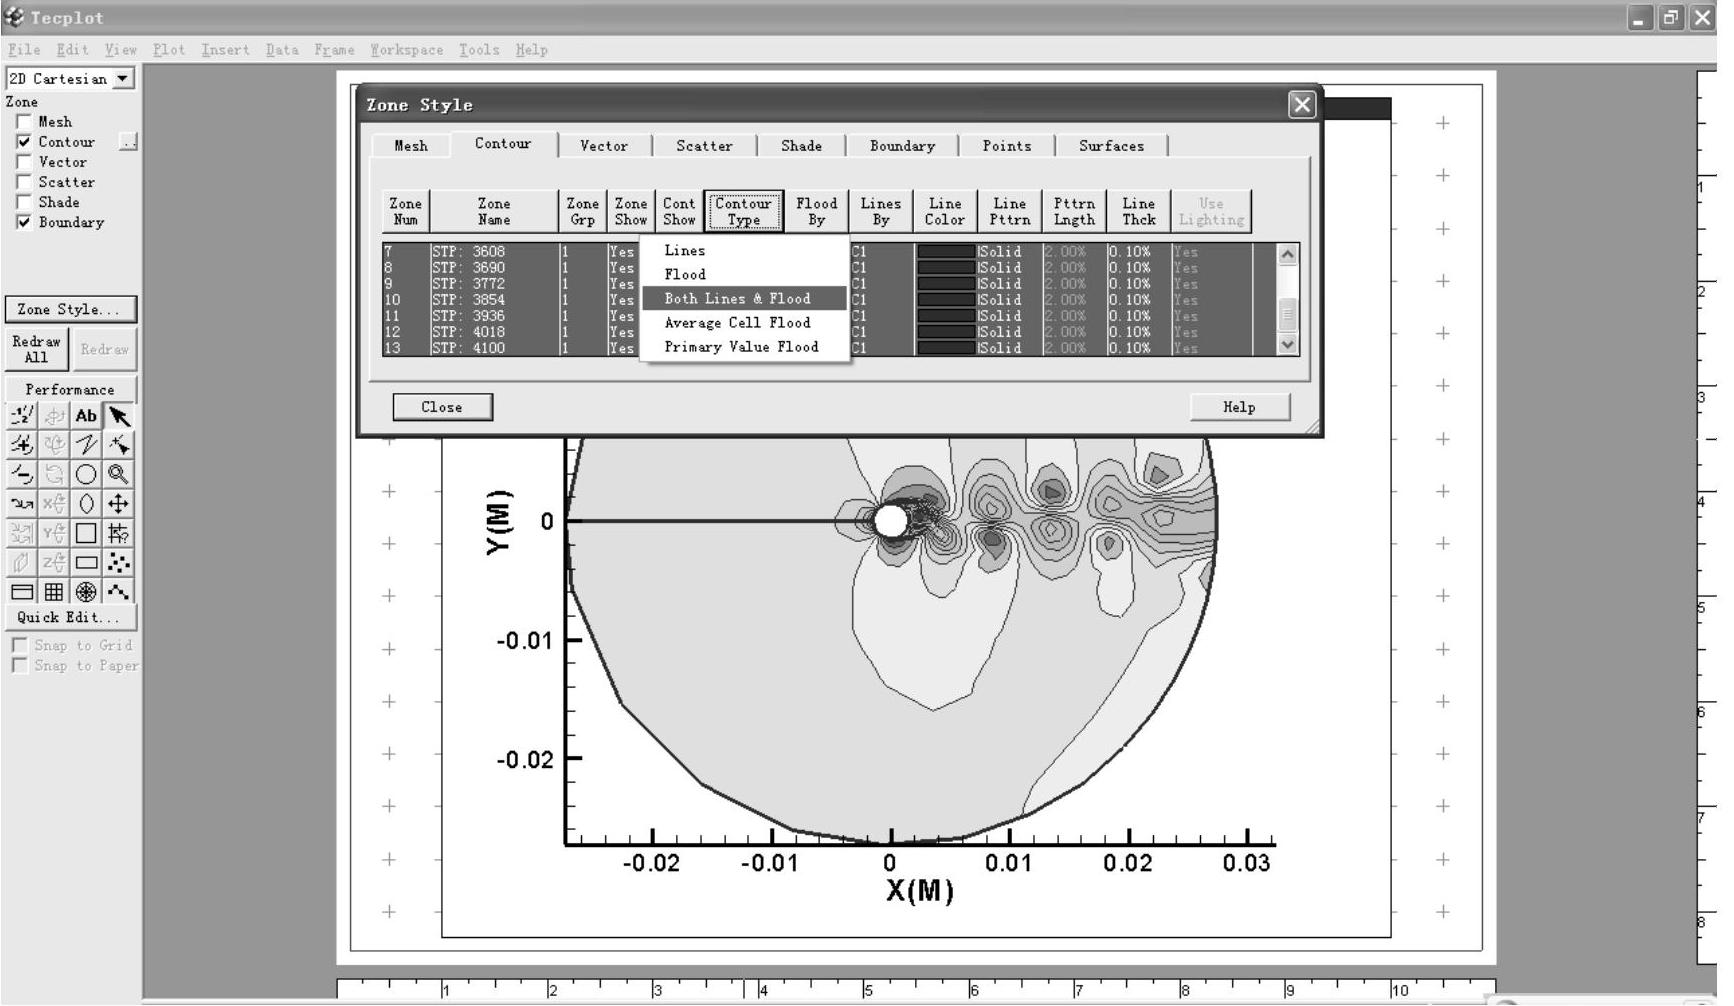Select the contour label placement tool
Viewport: 1734px width, 1006px height.
[x=22, y=416]
